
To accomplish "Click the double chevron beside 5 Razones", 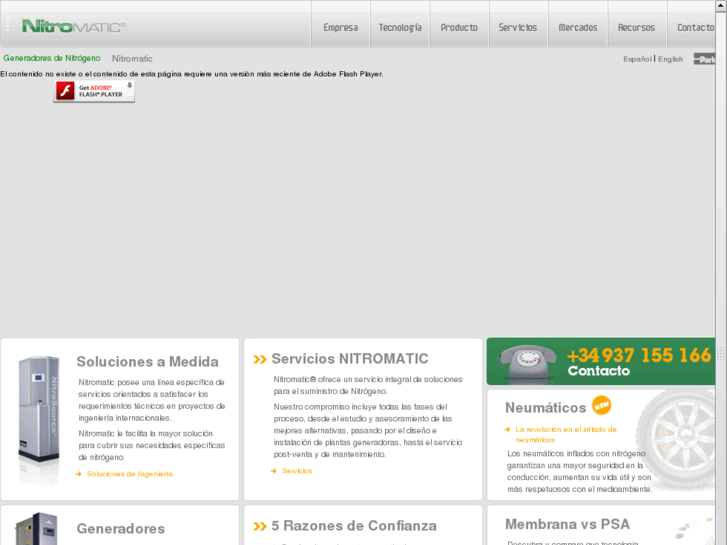I will point(260,526).
